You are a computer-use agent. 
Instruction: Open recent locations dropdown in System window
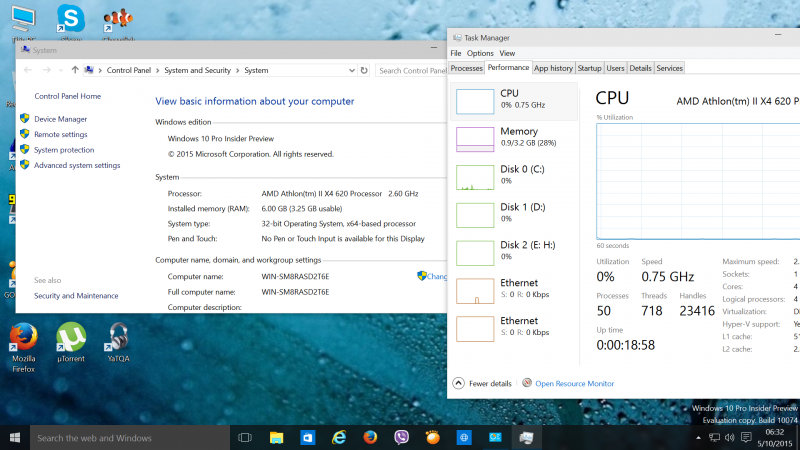61,70
